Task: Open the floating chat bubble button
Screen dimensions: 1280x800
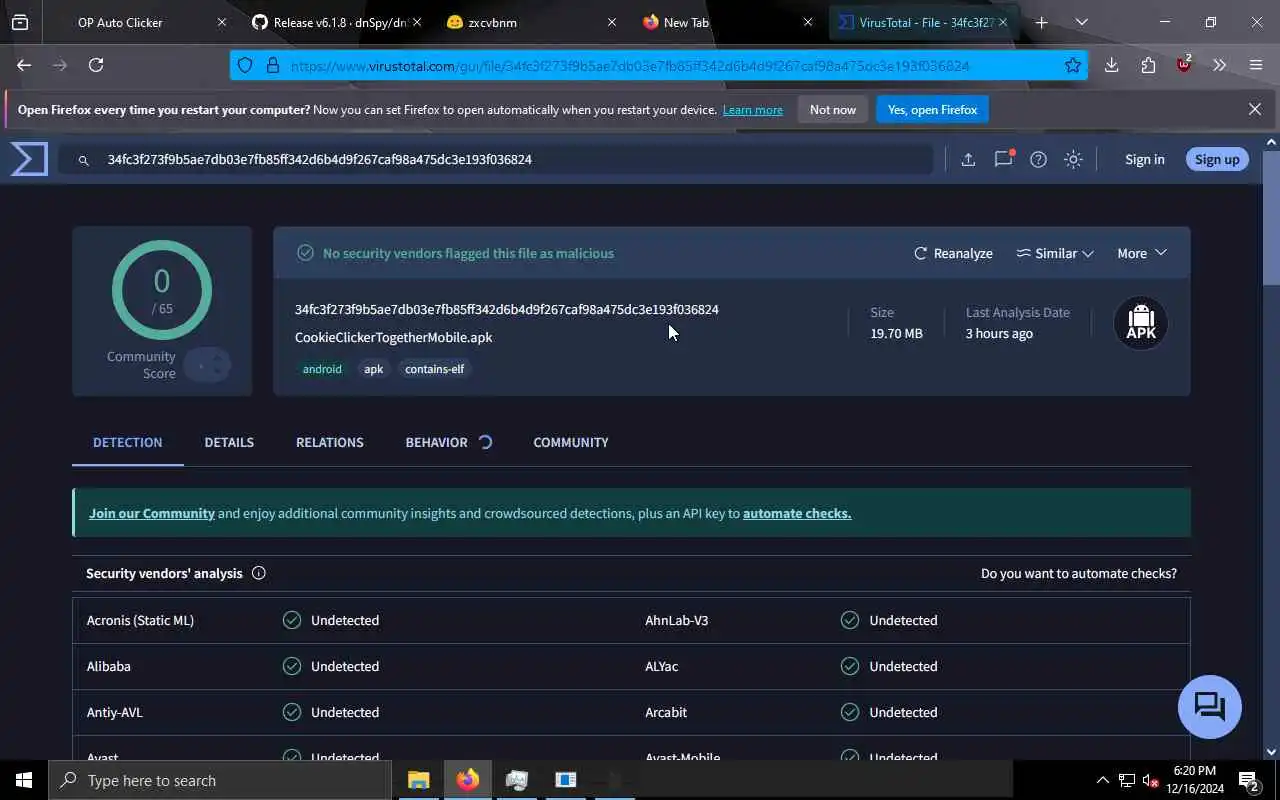Action: (1210, 707)
